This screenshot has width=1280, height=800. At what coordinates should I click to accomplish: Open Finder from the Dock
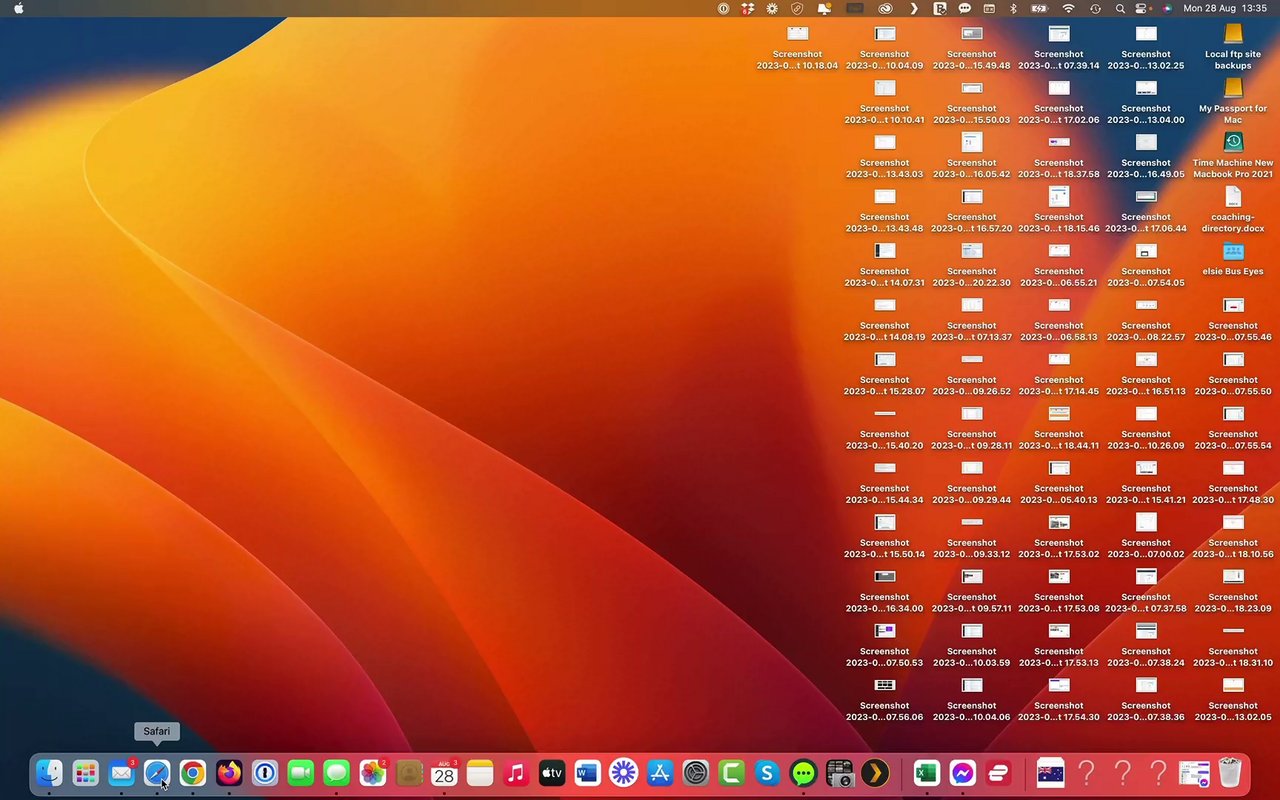pyautogui.click(x=49, y=773)
